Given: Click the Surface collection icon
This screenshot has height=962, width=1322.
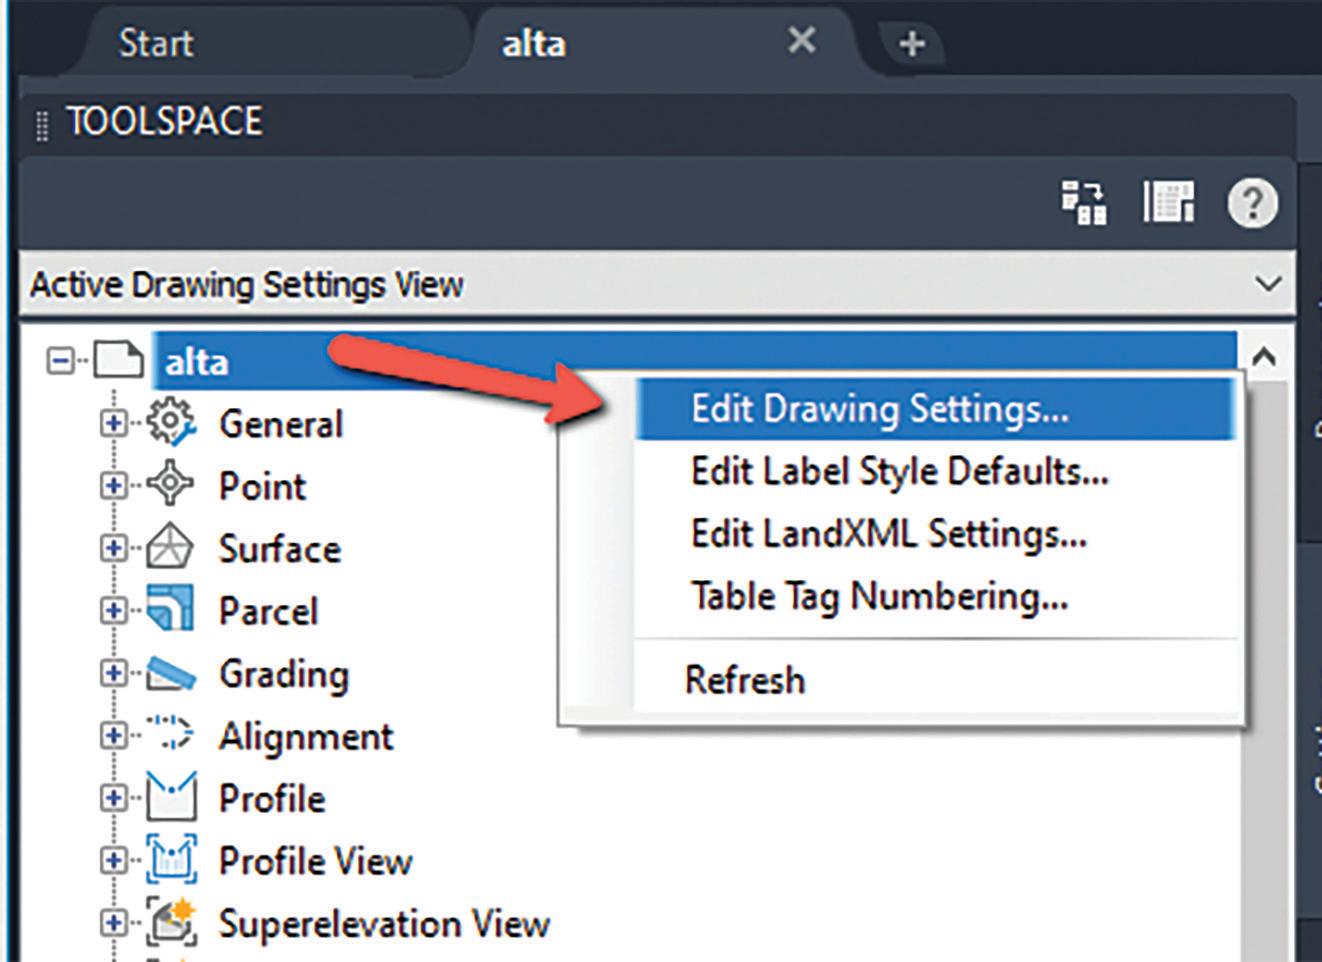Looking at the screenshot, I should click(170, 548).
